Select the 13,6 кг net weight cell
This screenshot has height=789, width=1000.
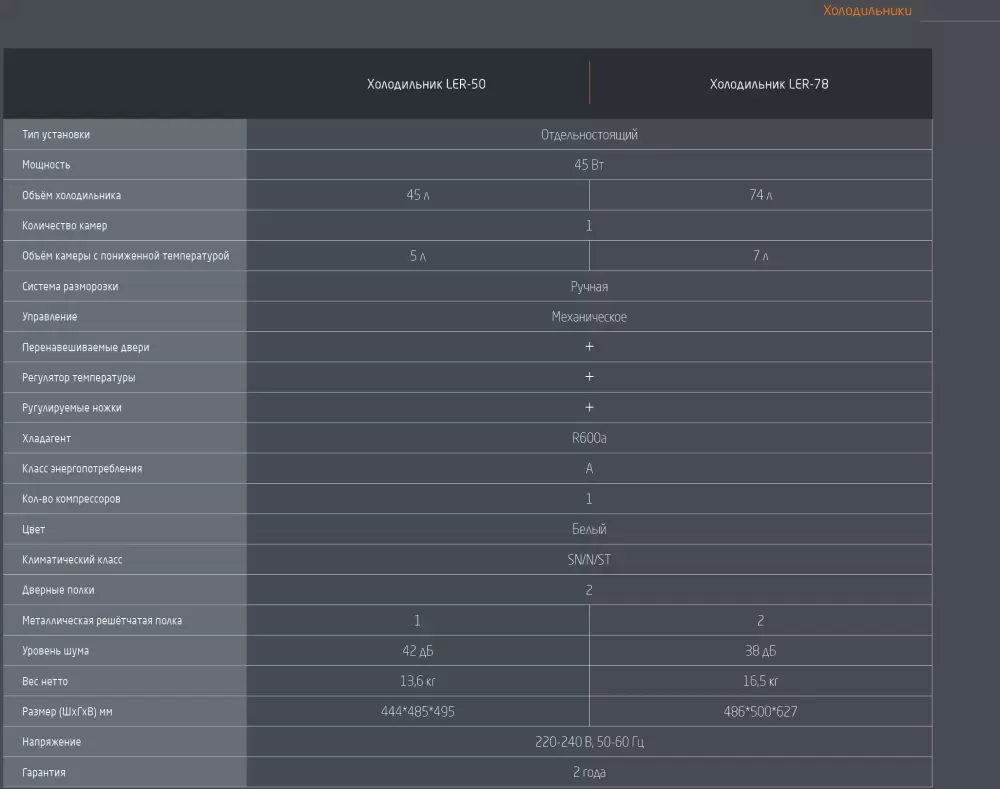pyautogui.click(x=417, y=681)
